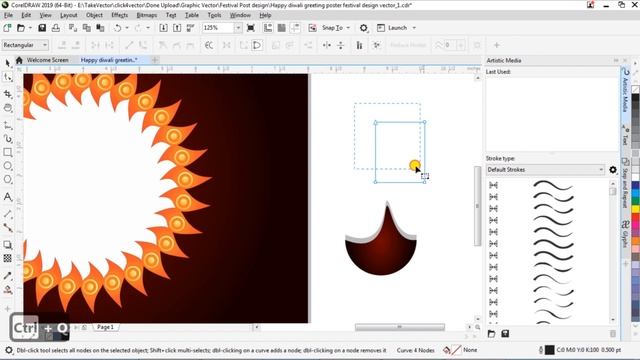Toggle the Close curve button
This screenshot has height=360, width=640.
click(x=257, y=45)
